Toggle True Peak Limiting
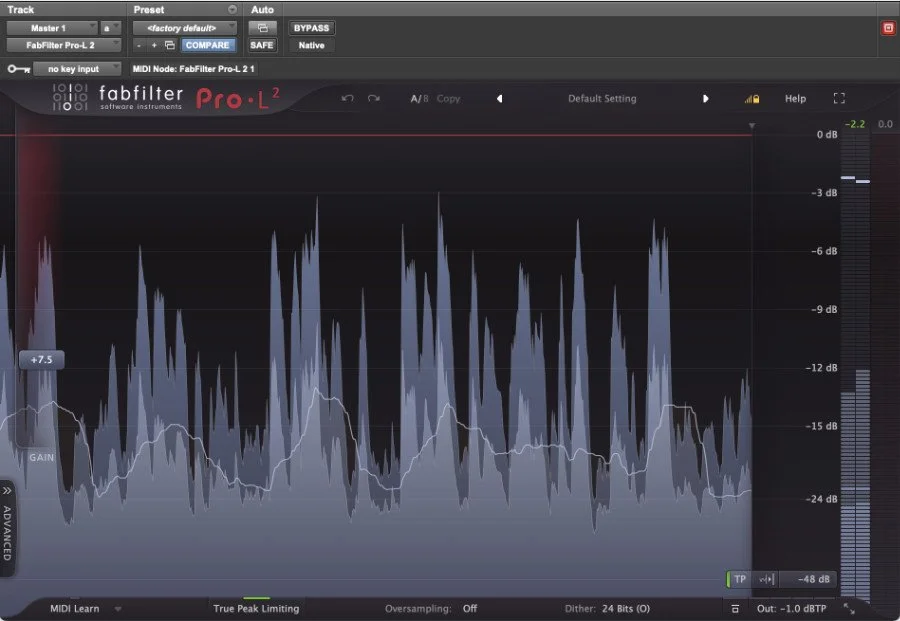Screen dimensions: 900x621 coord(256,608)
